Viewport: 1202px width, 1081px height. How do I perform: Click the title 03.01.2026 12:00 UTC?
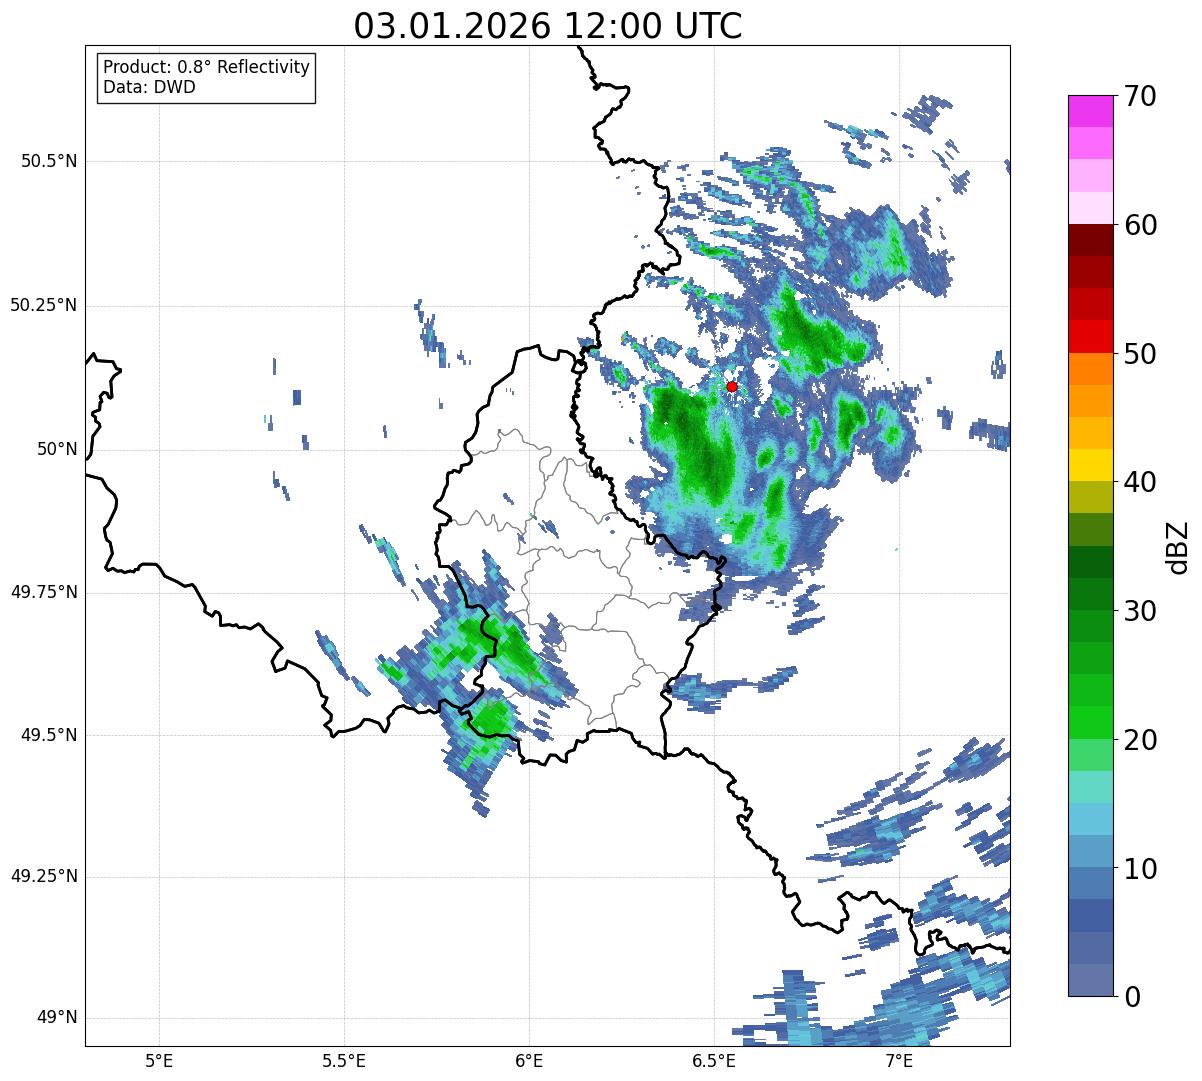(x=548, y=26)
